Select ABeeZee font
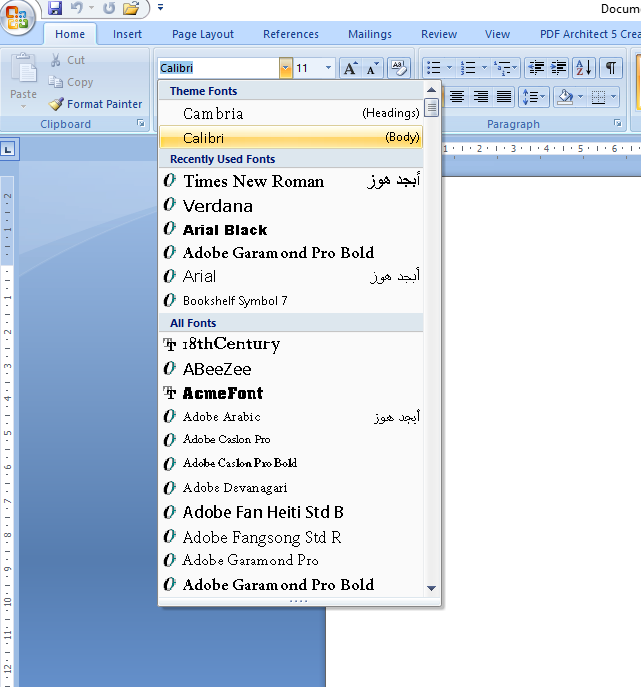 click(291, 369)
